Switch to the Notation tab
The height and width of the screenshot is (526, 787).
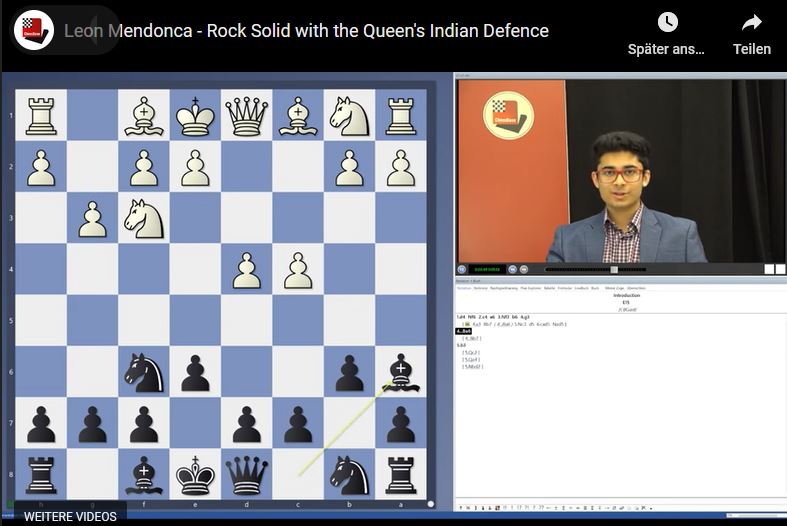[x=464, y=288]
